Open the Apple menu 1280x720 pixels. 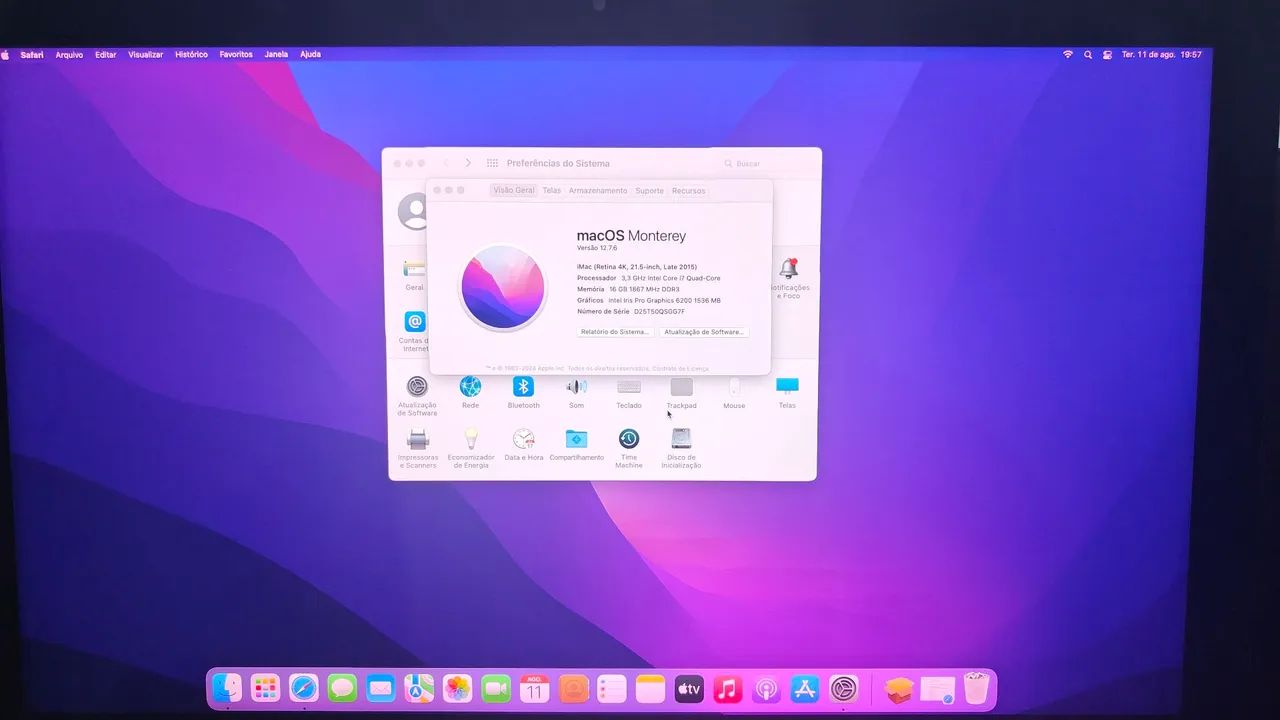5,55
